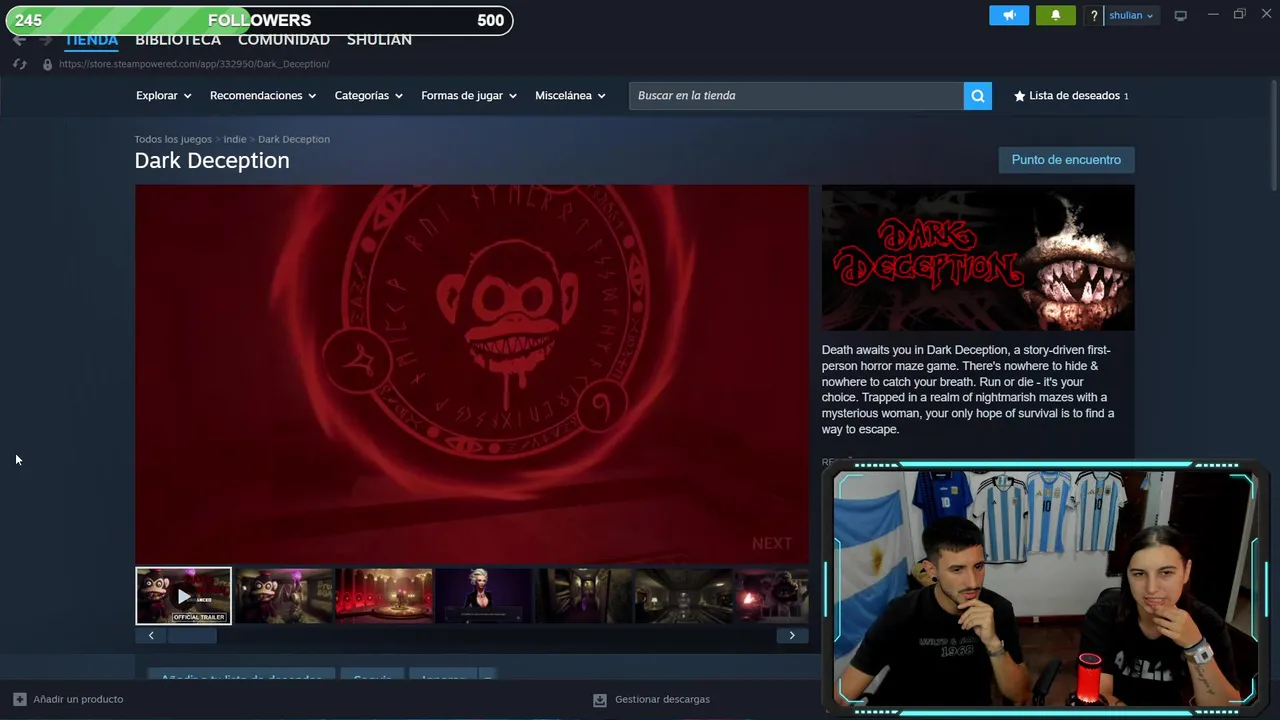Click the Indie breadcrumb link
1280x720 pixels.
[x=235, y=139]
